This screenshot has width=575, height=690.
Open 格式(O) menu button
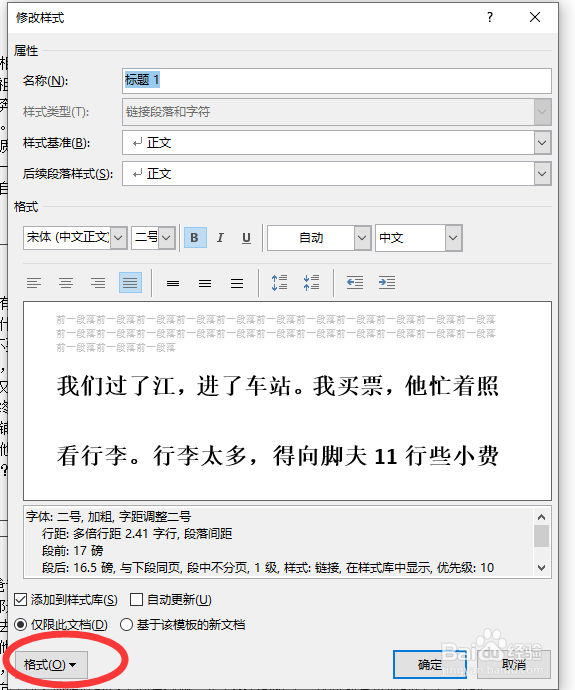(51, 664)
